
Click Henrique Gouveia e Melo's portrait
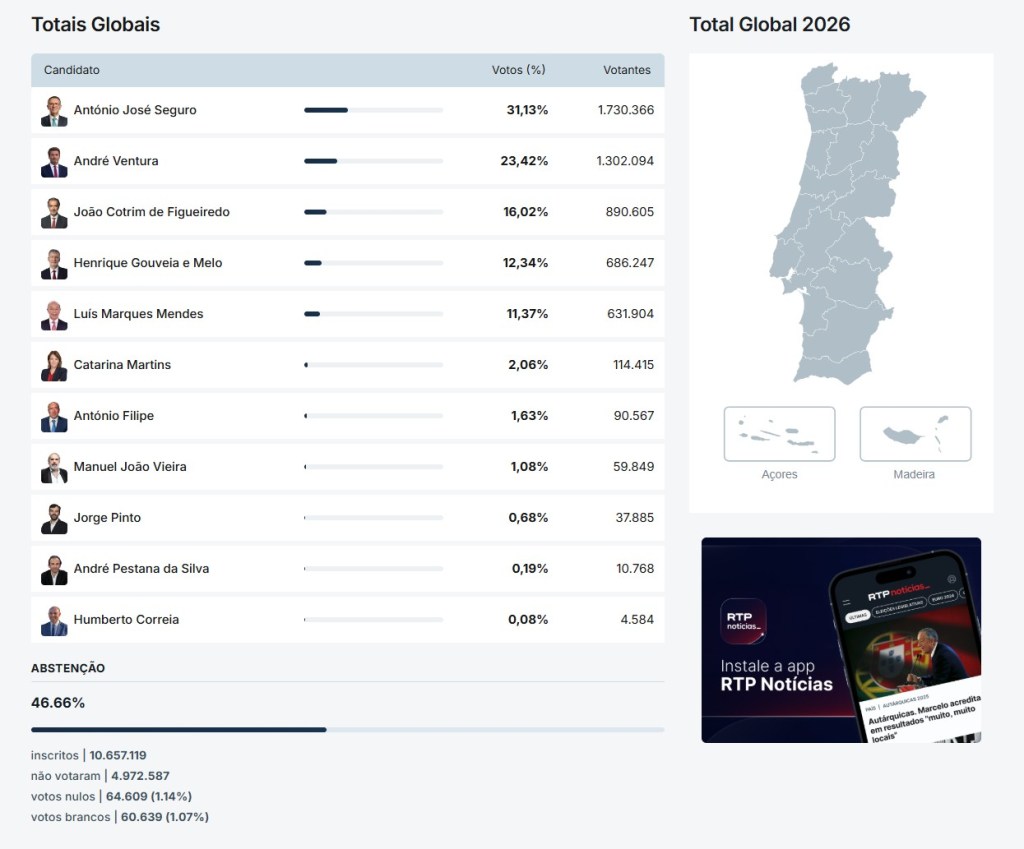(54, 264)
